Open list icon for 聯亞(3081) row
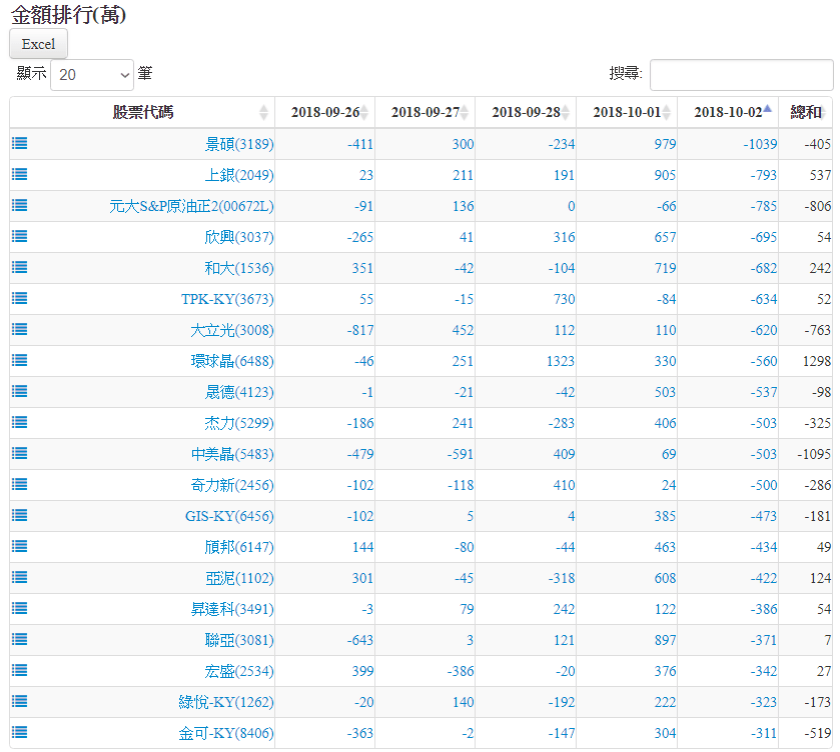 coord(19,639)
